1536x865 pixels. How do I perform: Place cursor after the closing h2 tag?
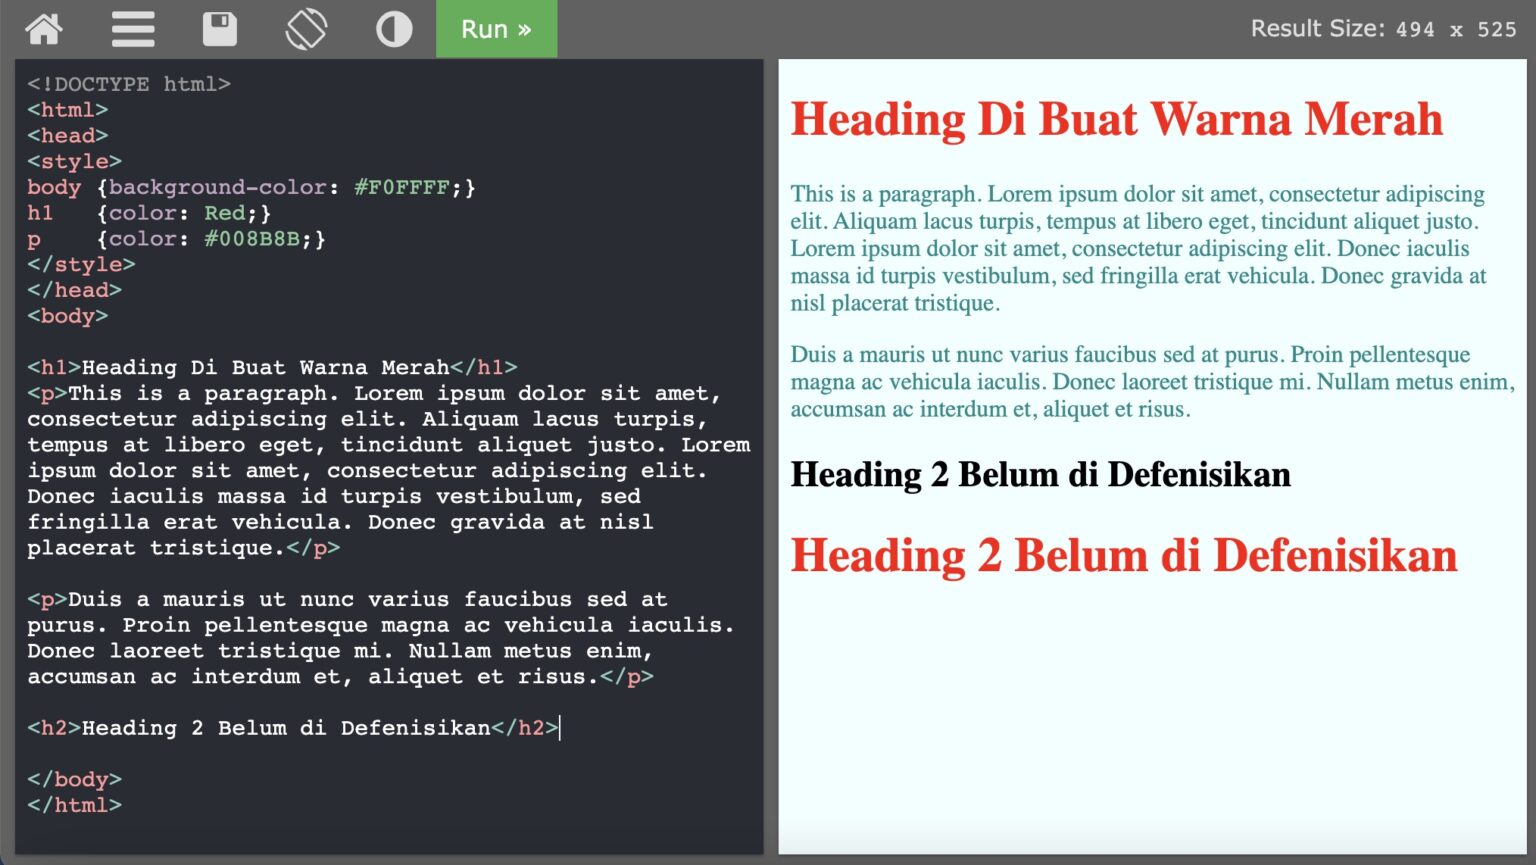pyautogui.click(x=560, y=728)
